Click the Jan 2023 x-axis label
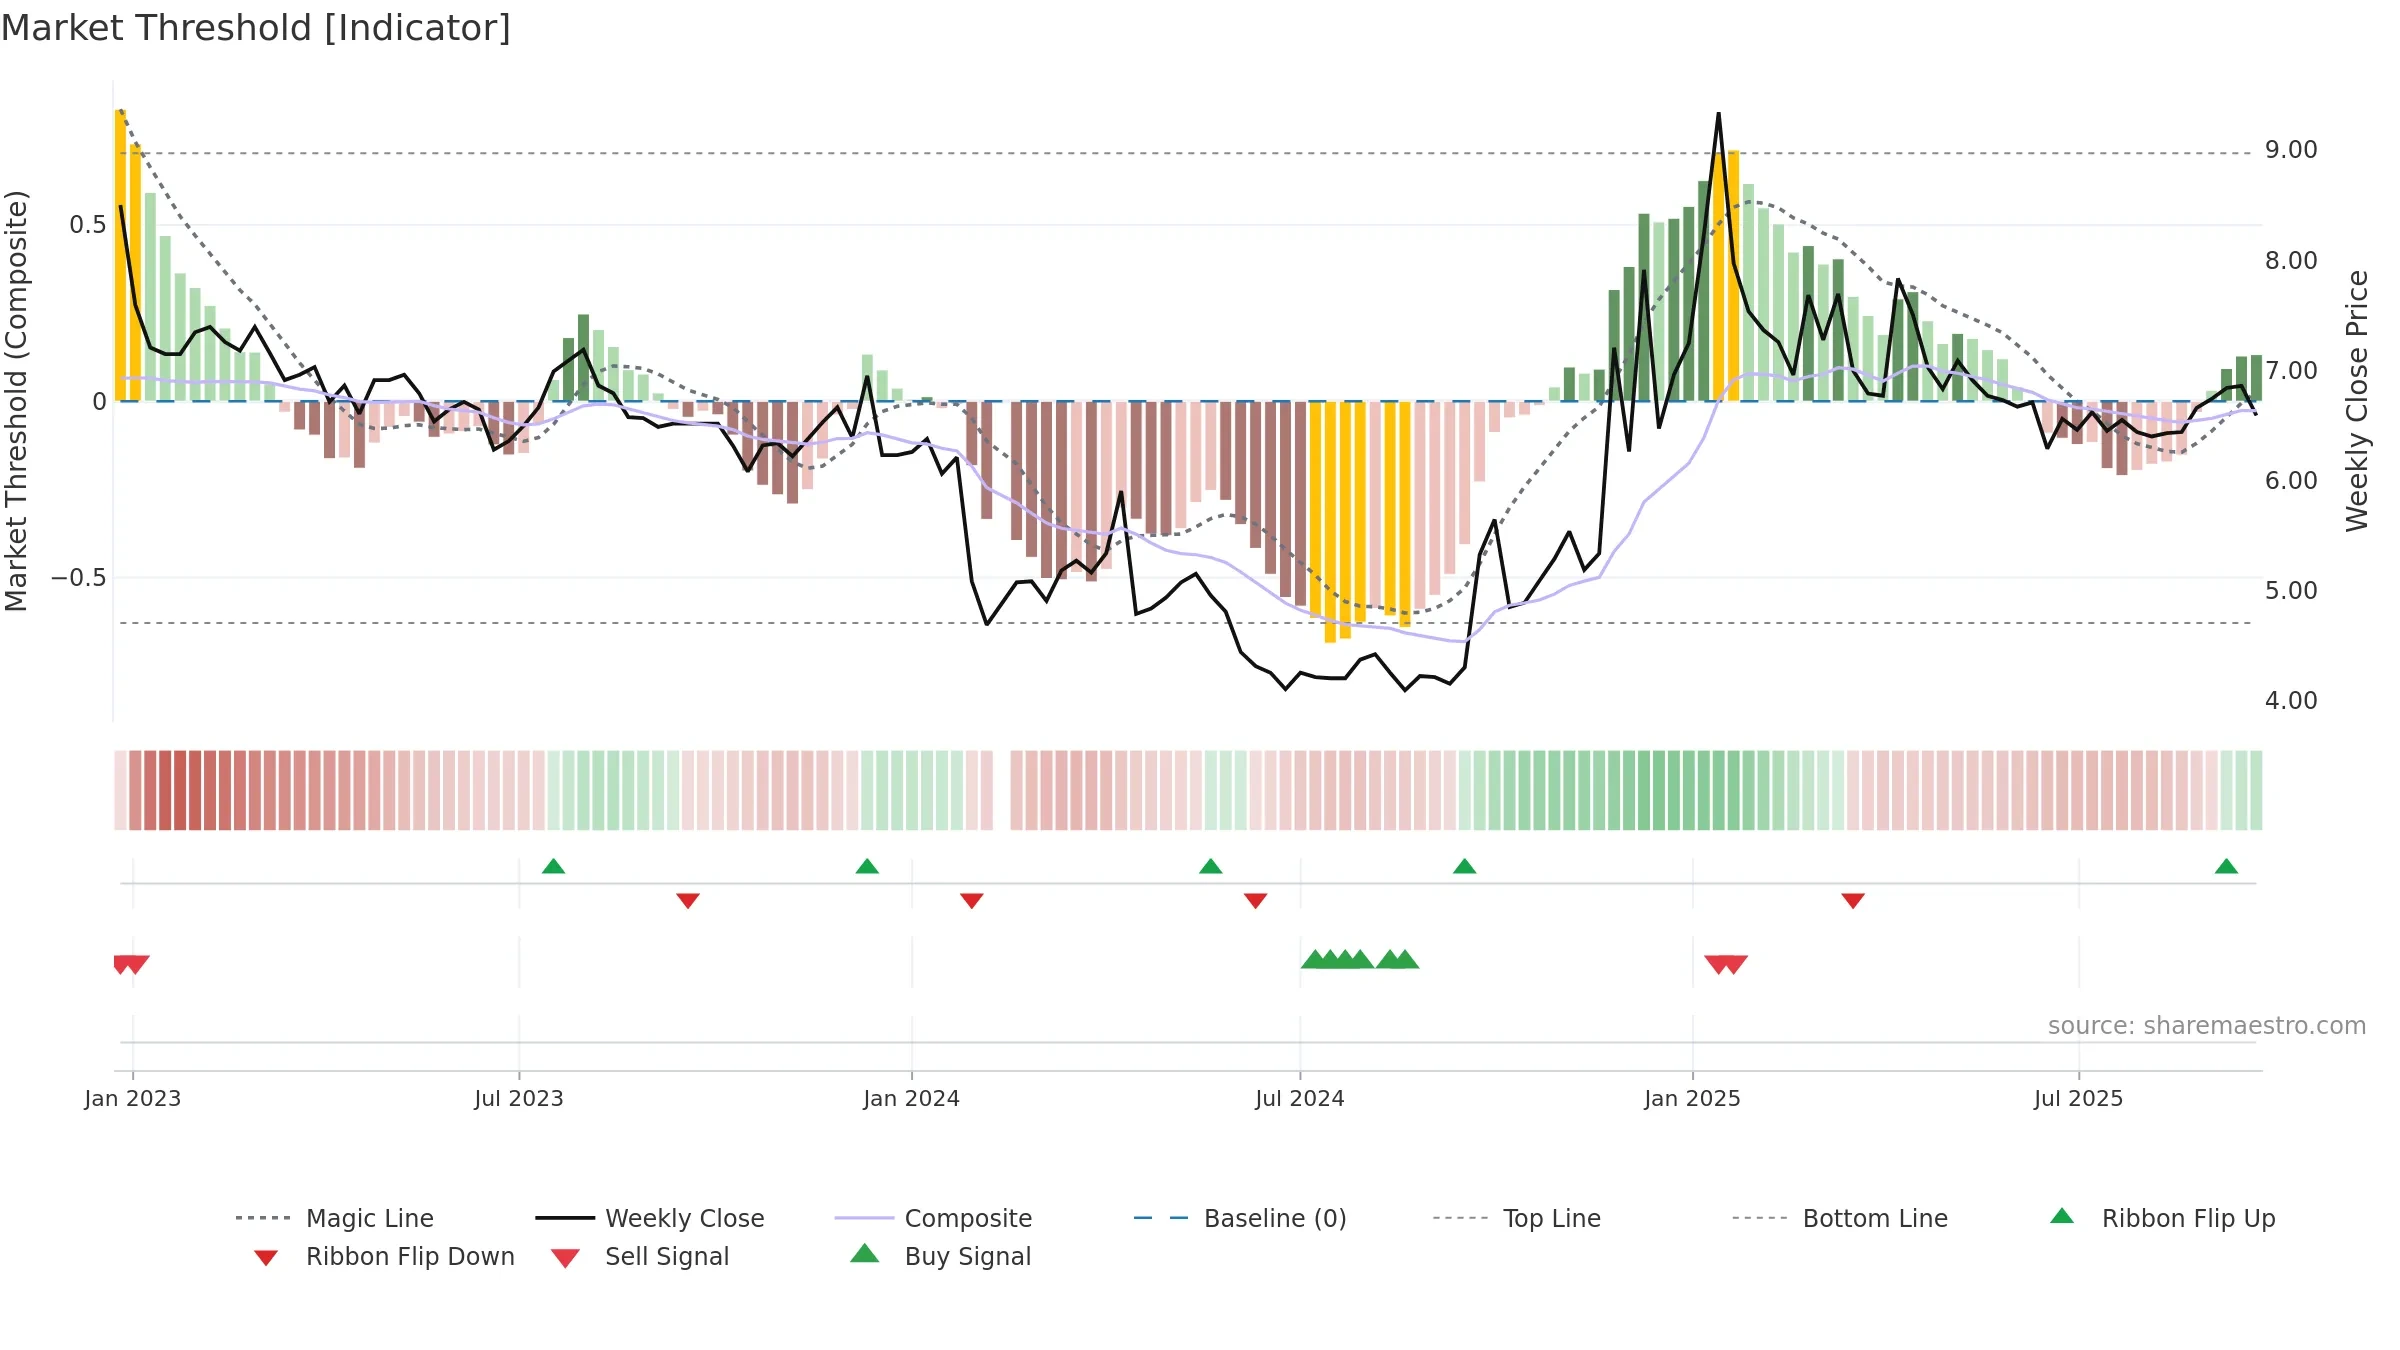 [x=133, y=1099]
